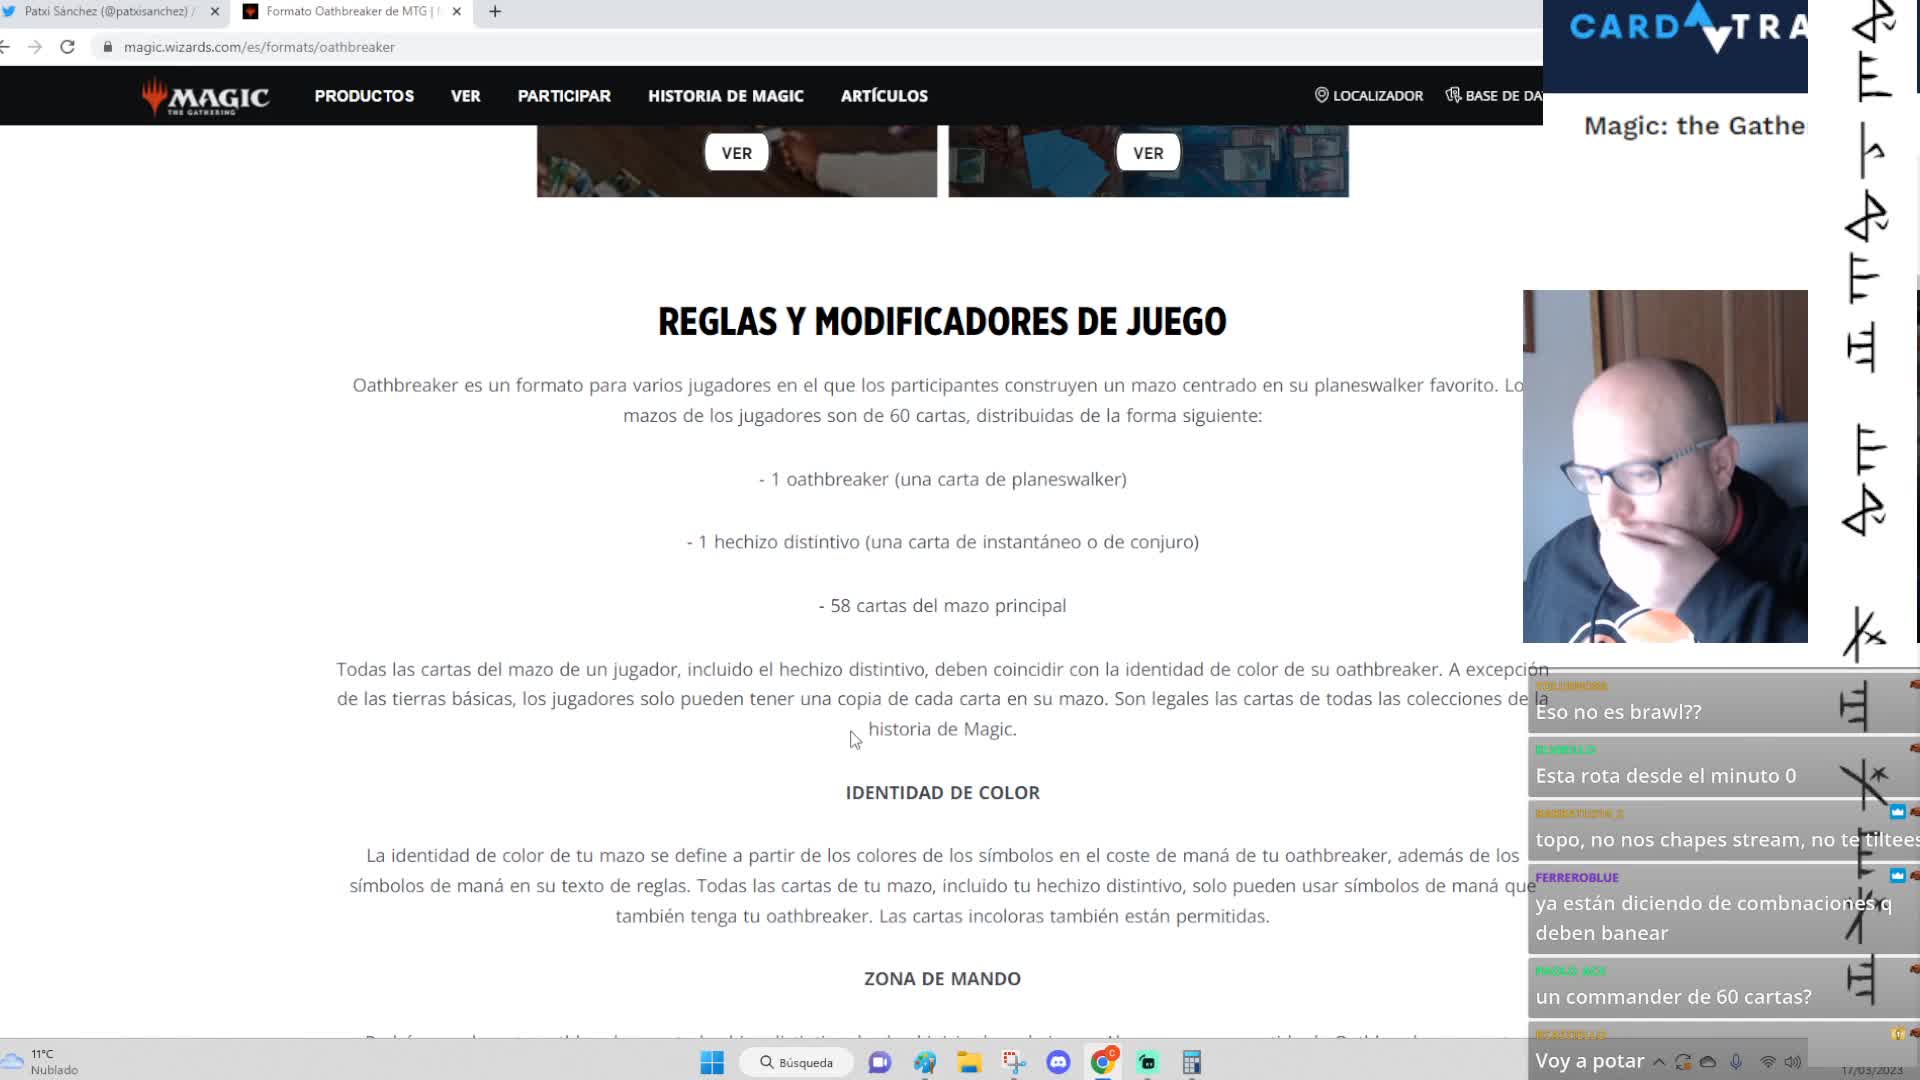Close the Formato Oathbreaker tab

click(456, 12)
